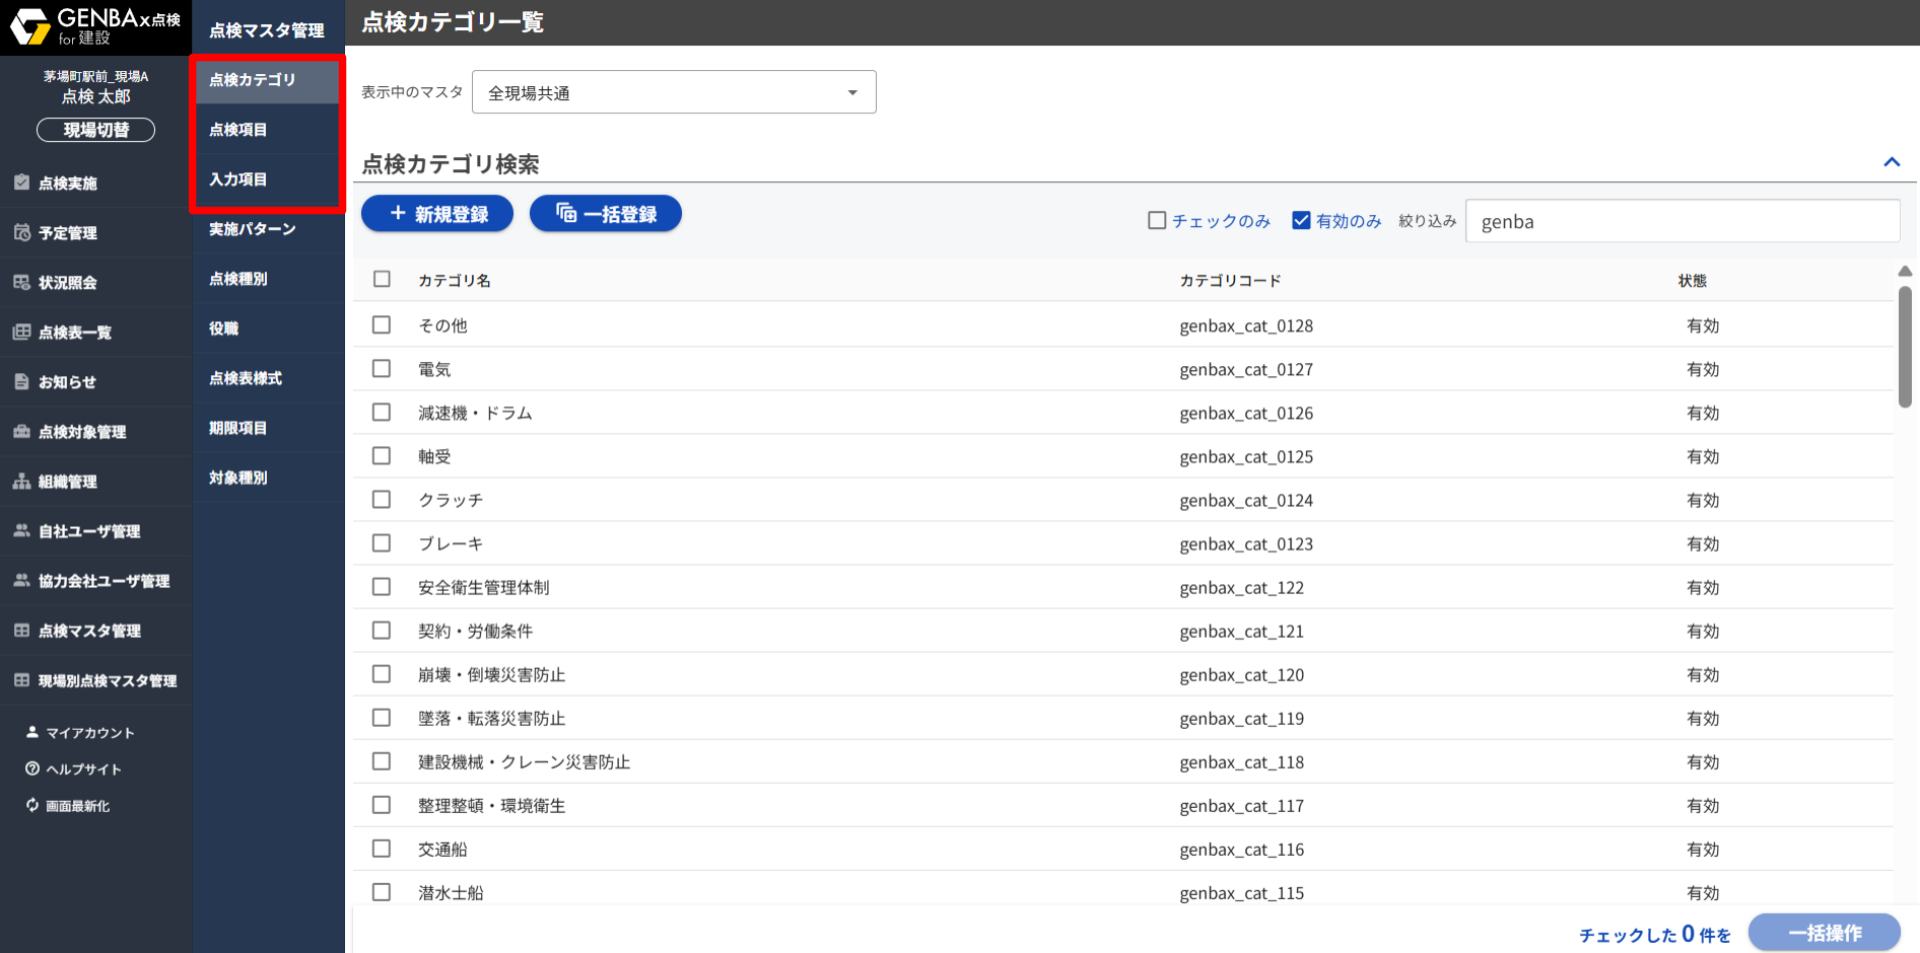This screenshot has height=953, width=1920.
Task: Click the お知らせ document icon
Action: [x=22, y=382]
